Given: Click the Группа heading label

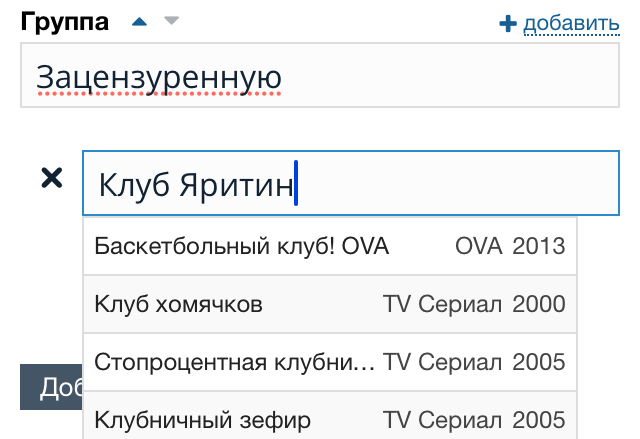Looking at the screenshot, I should pyautogui.click(x=65, y=22).
